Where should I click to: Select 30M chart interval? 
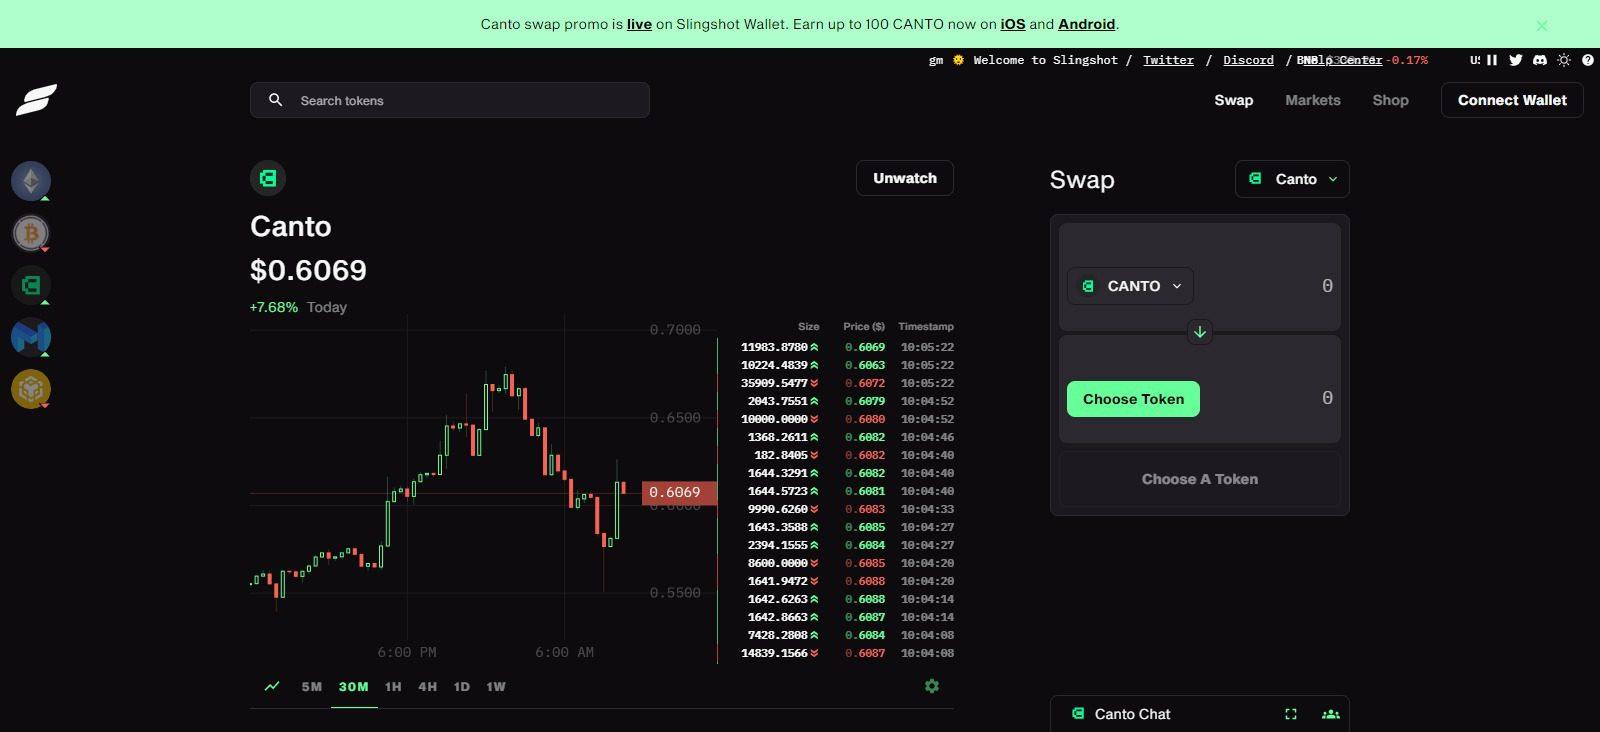[354, 687]
